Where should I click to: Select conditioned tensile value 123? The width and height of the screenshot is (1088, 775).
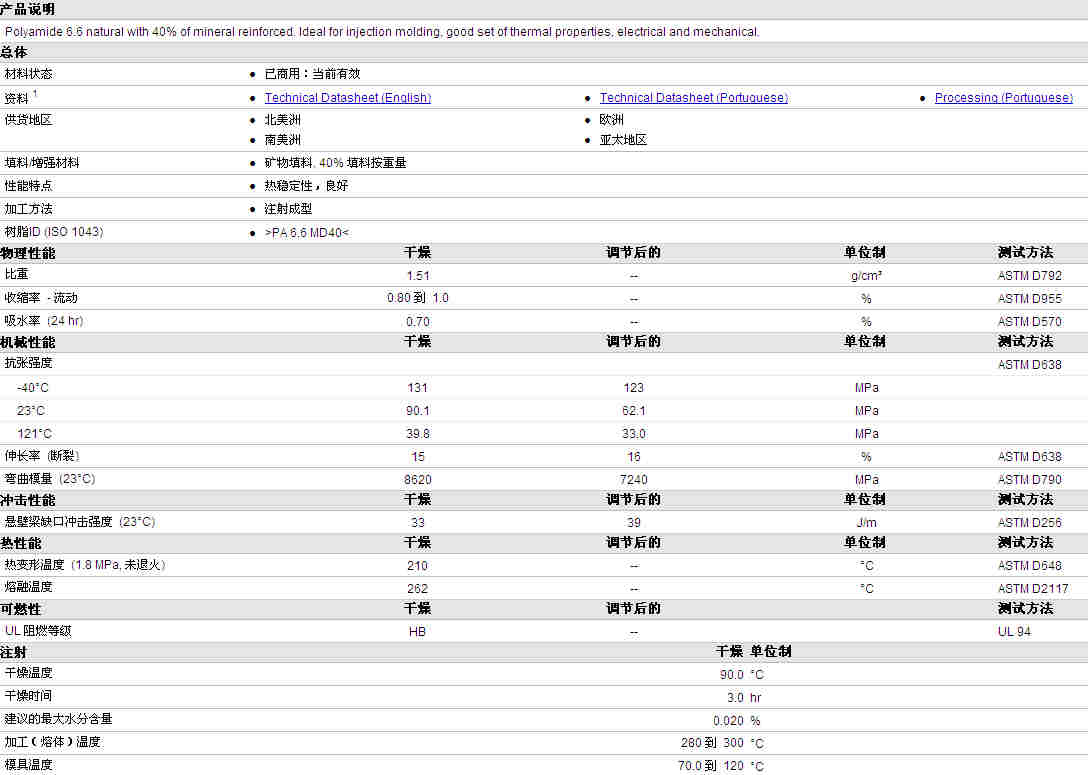634,387
